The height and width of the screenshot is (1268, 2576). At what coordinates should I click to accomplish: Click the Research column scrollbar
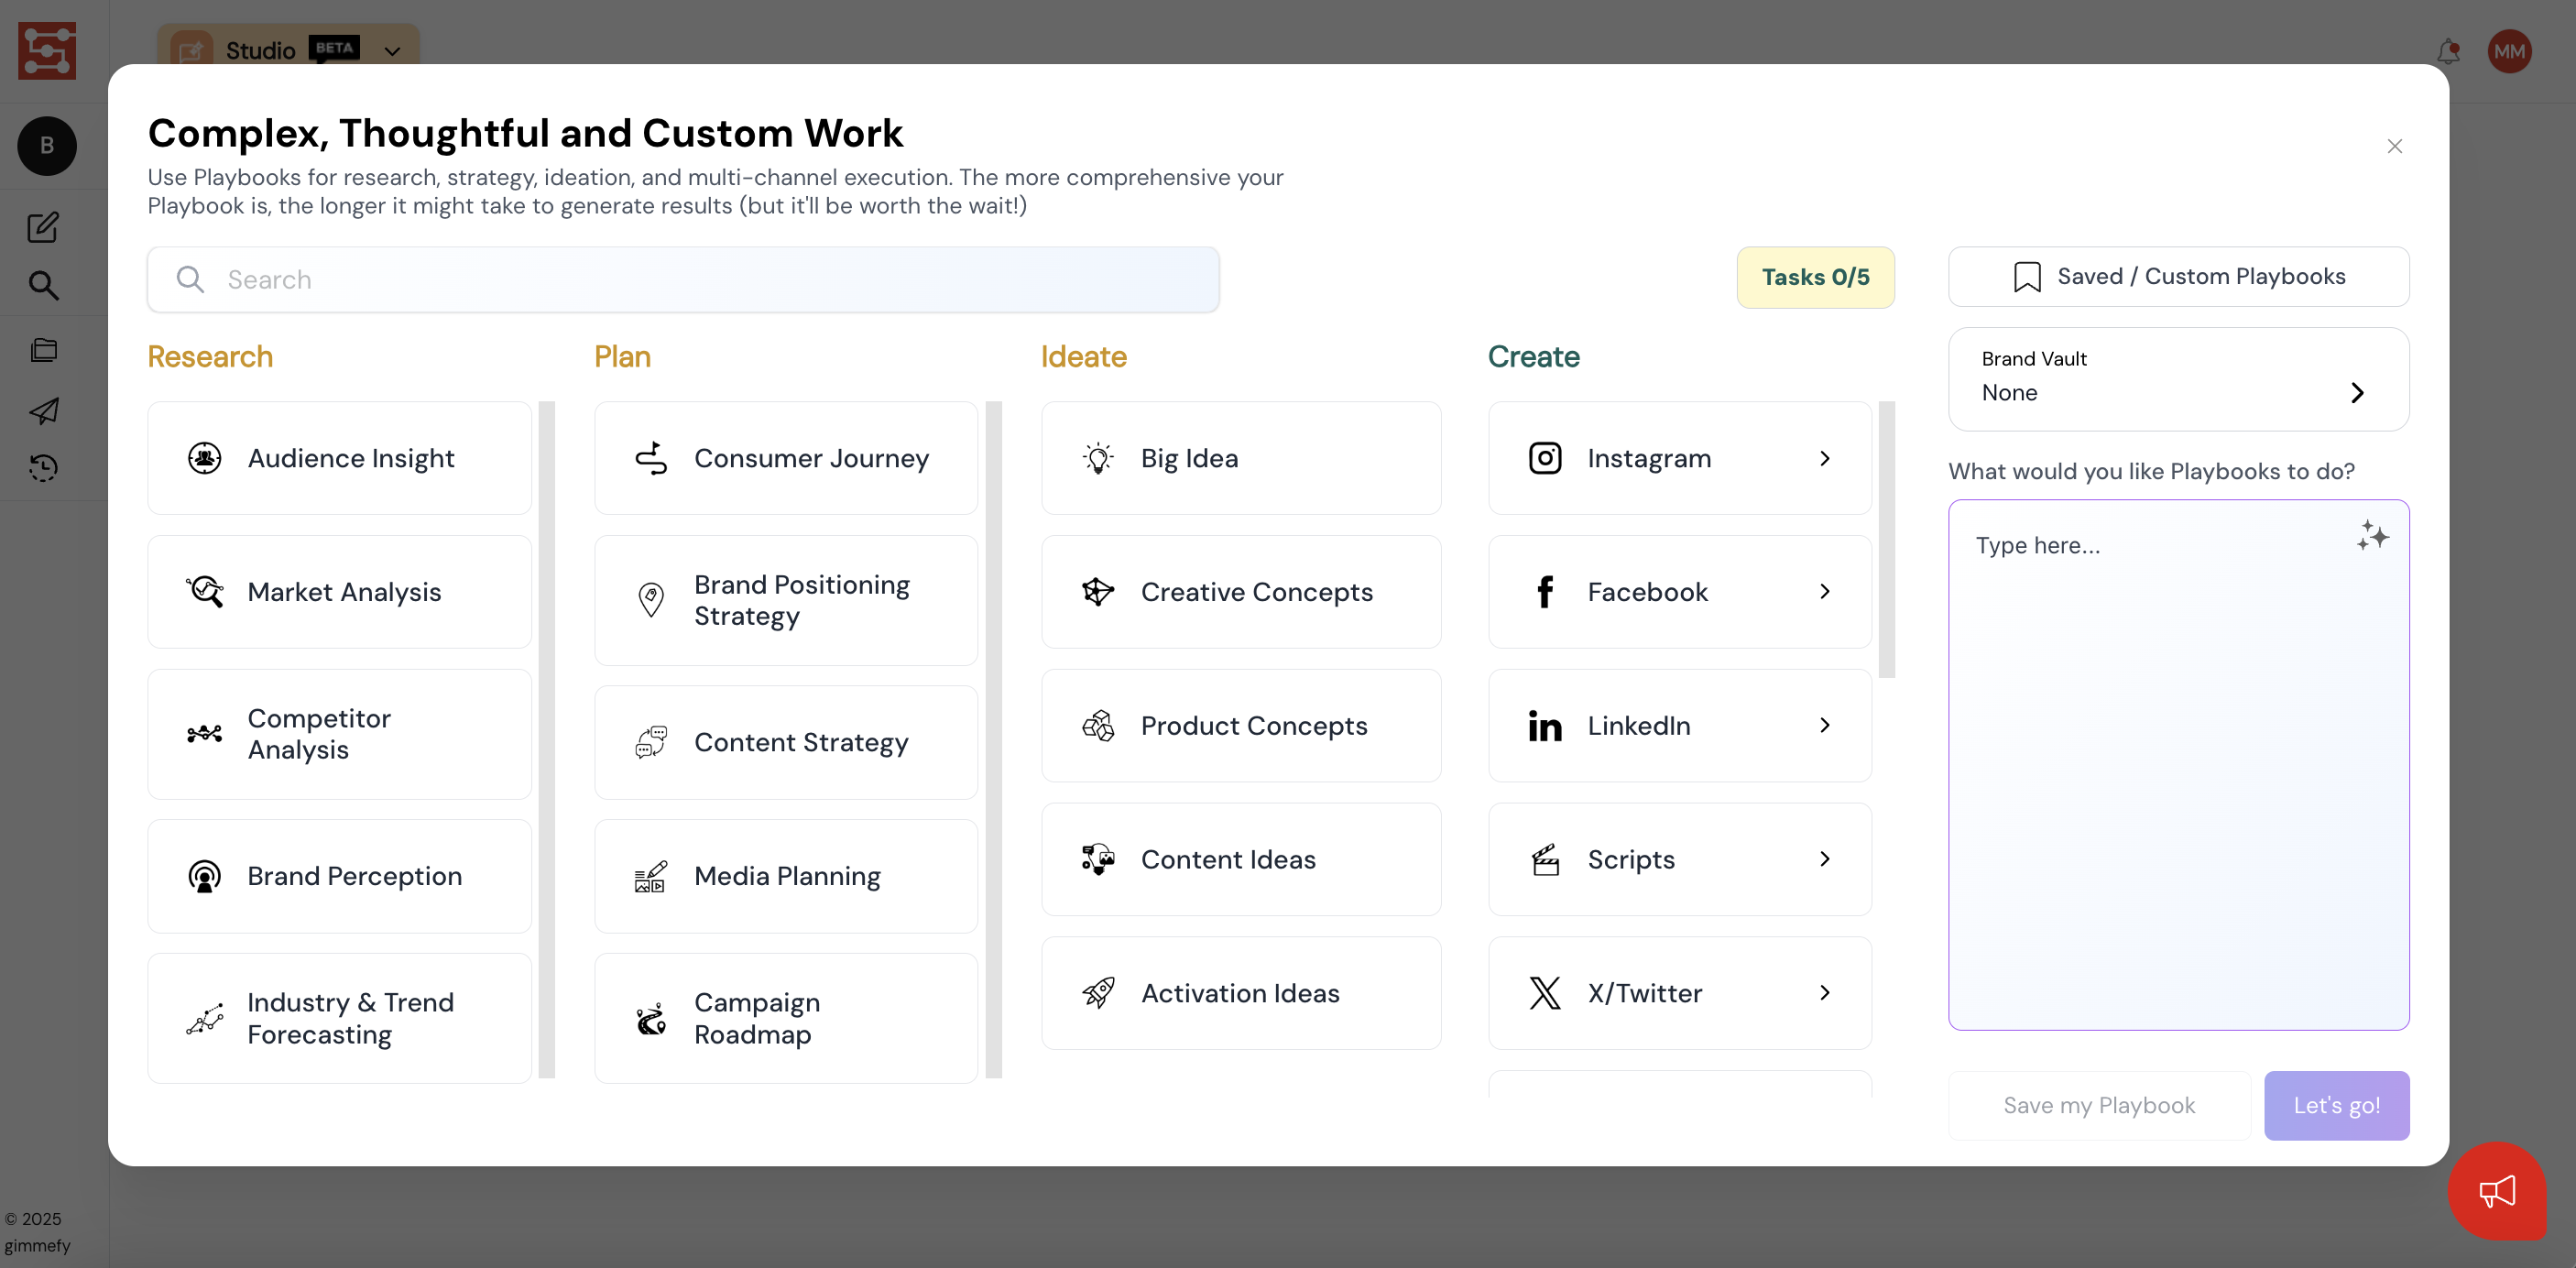(547, 740)
